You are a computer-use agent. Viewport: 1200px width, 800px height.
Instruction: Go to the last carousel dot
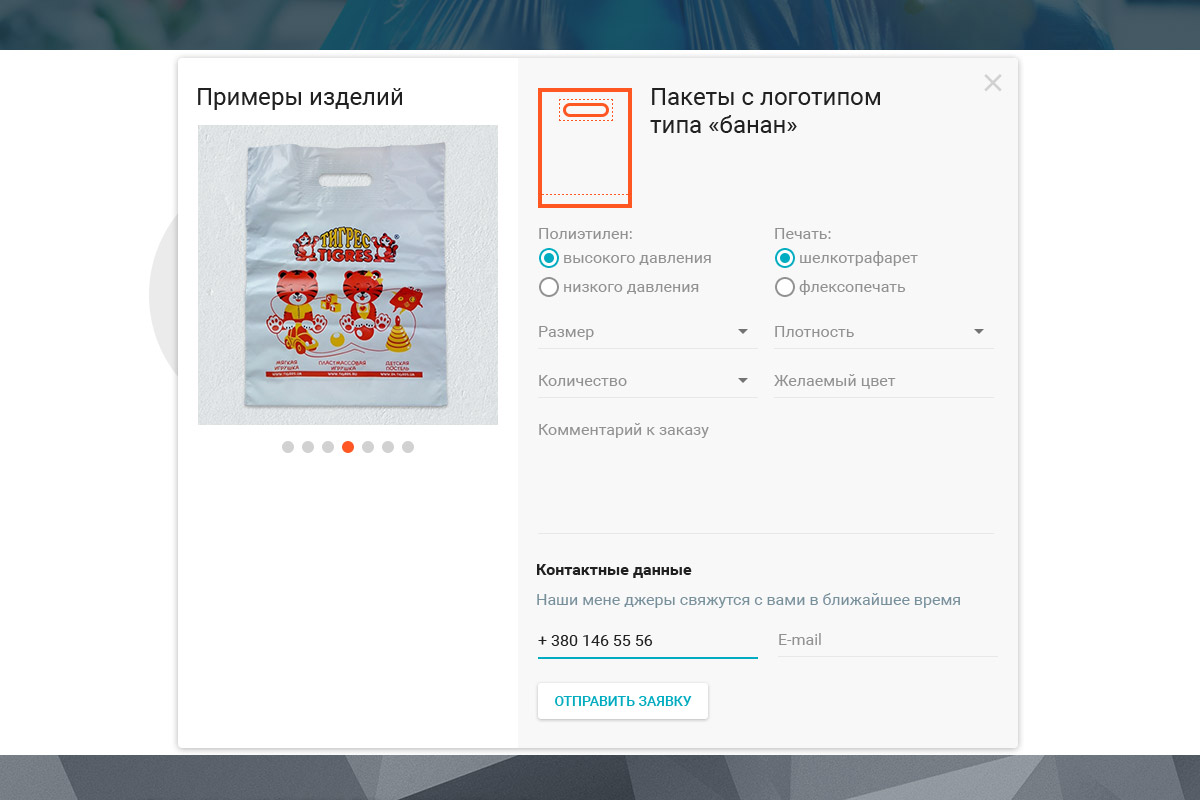click(x=408, y=447)
